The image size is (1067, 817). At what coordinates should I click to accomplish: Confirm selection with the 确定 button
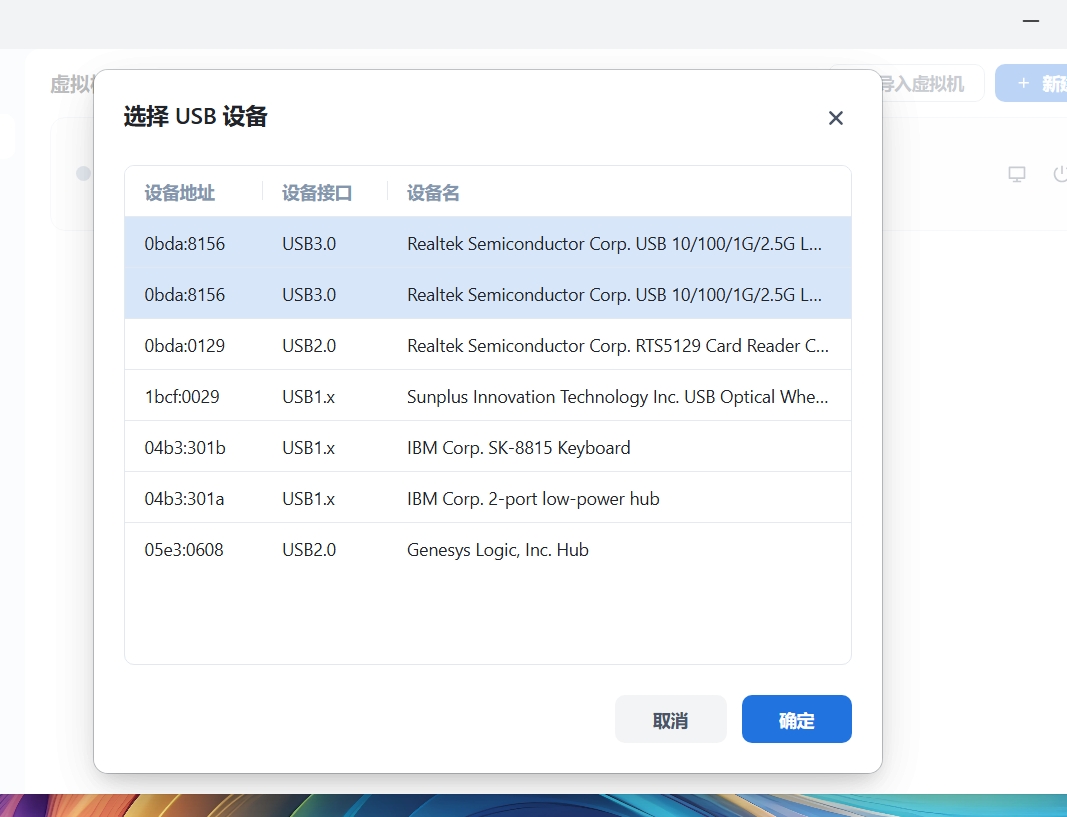796,718
